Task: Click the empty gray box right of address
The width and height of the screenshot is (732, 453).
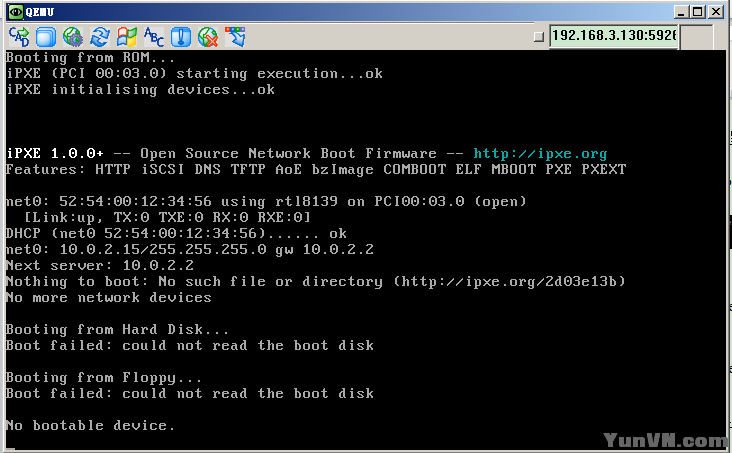Action: point(697,36)
